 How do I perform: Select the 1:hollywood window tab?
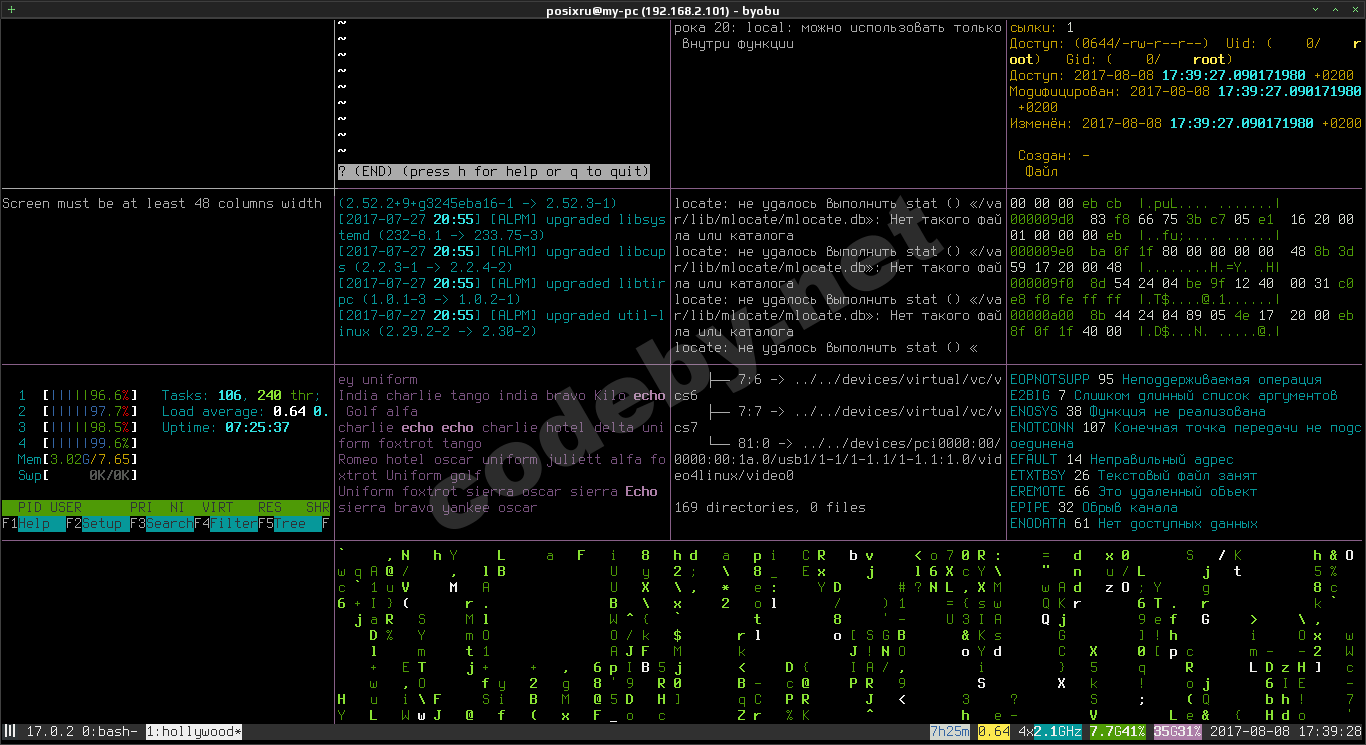point(194,732)
